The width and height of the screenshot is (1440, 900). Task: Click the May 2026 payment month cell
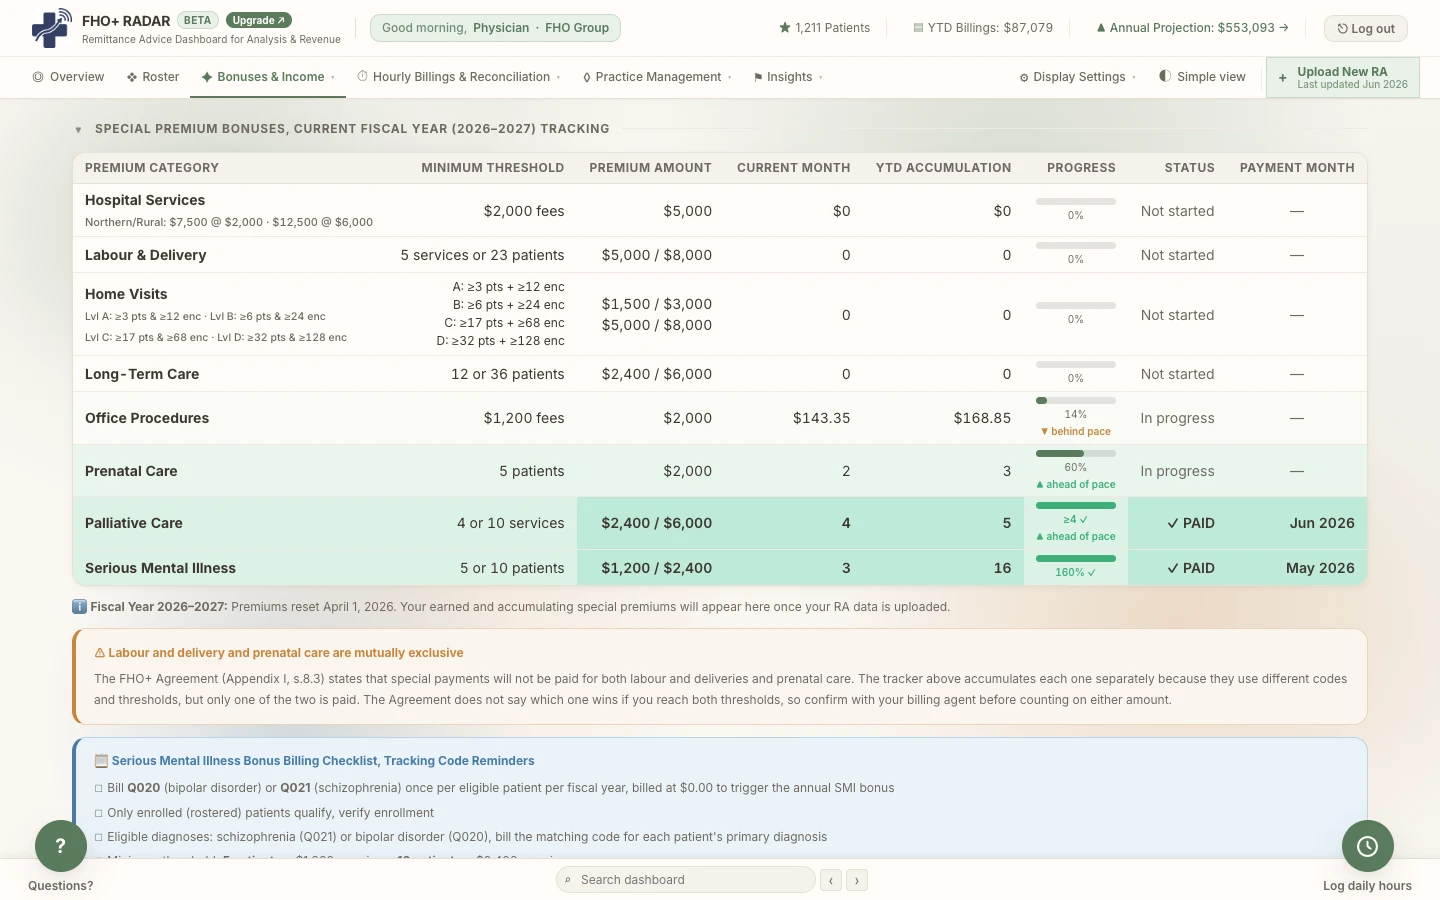coord(1320,568)
